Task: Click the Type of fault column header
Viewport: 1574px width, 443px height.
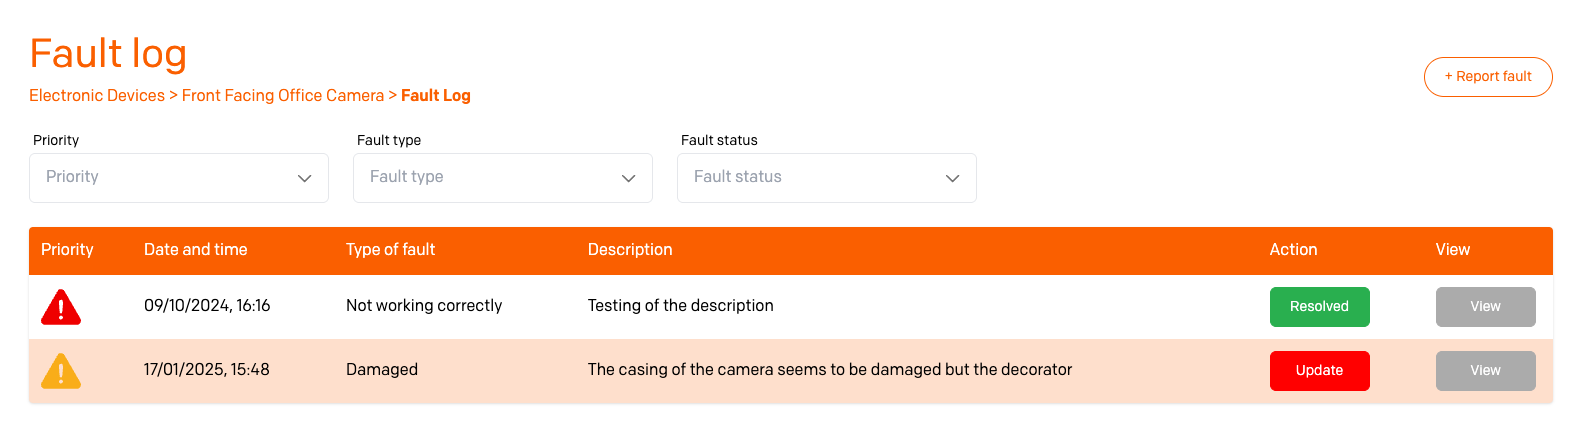Action: pos(391,250)
